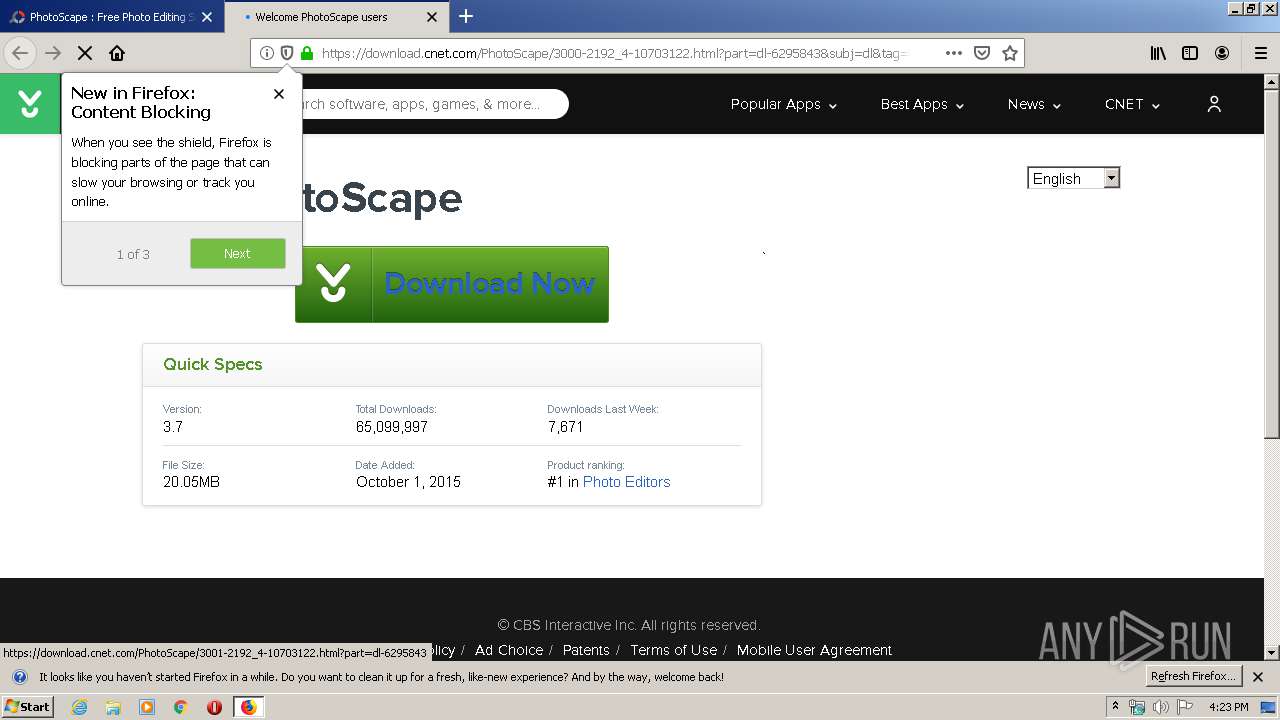Go to the Firefox home page icon
This screenshot has width=1280, height=720.
(x=117, y=53)
